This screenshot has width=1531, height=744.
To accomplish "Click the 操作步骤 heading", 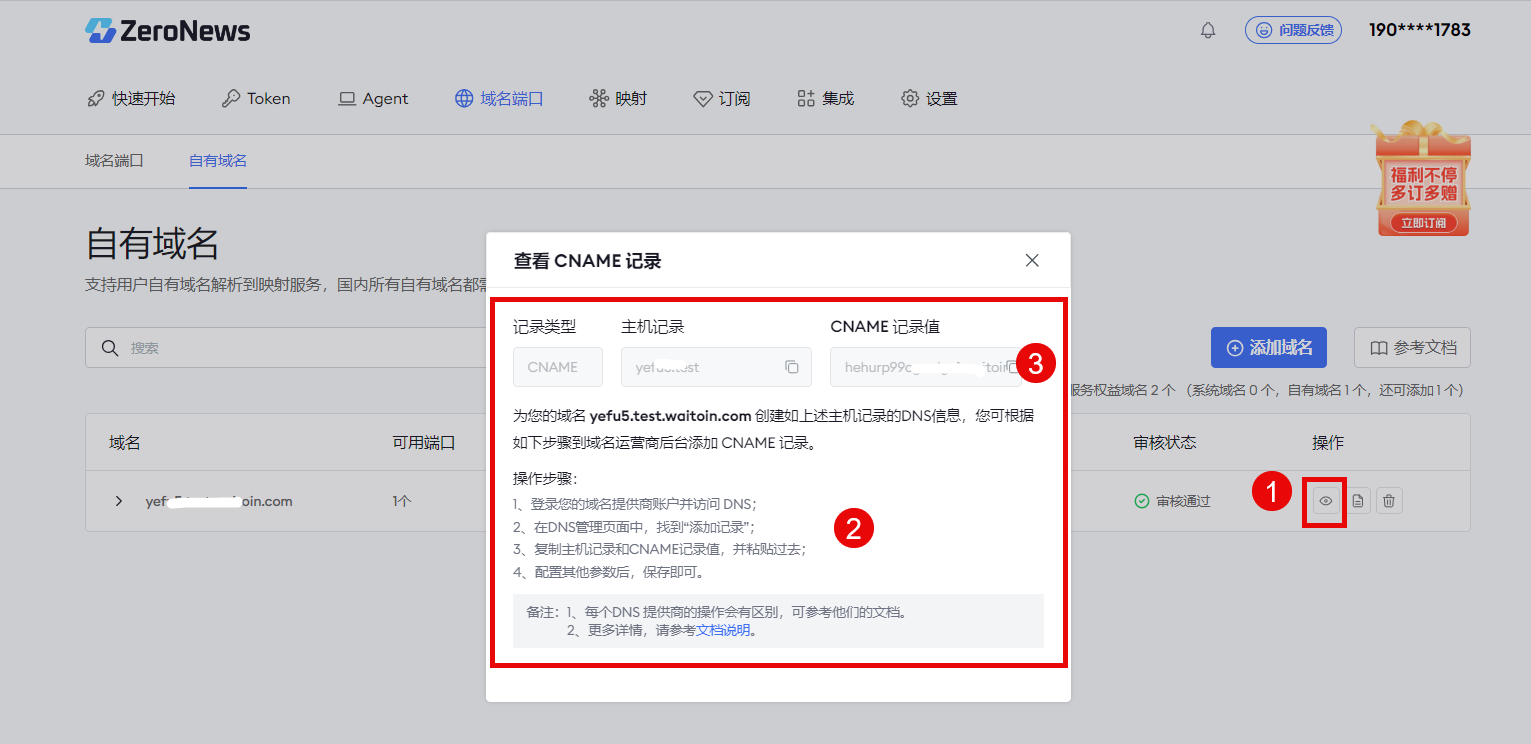I will (x=545, y=478).
